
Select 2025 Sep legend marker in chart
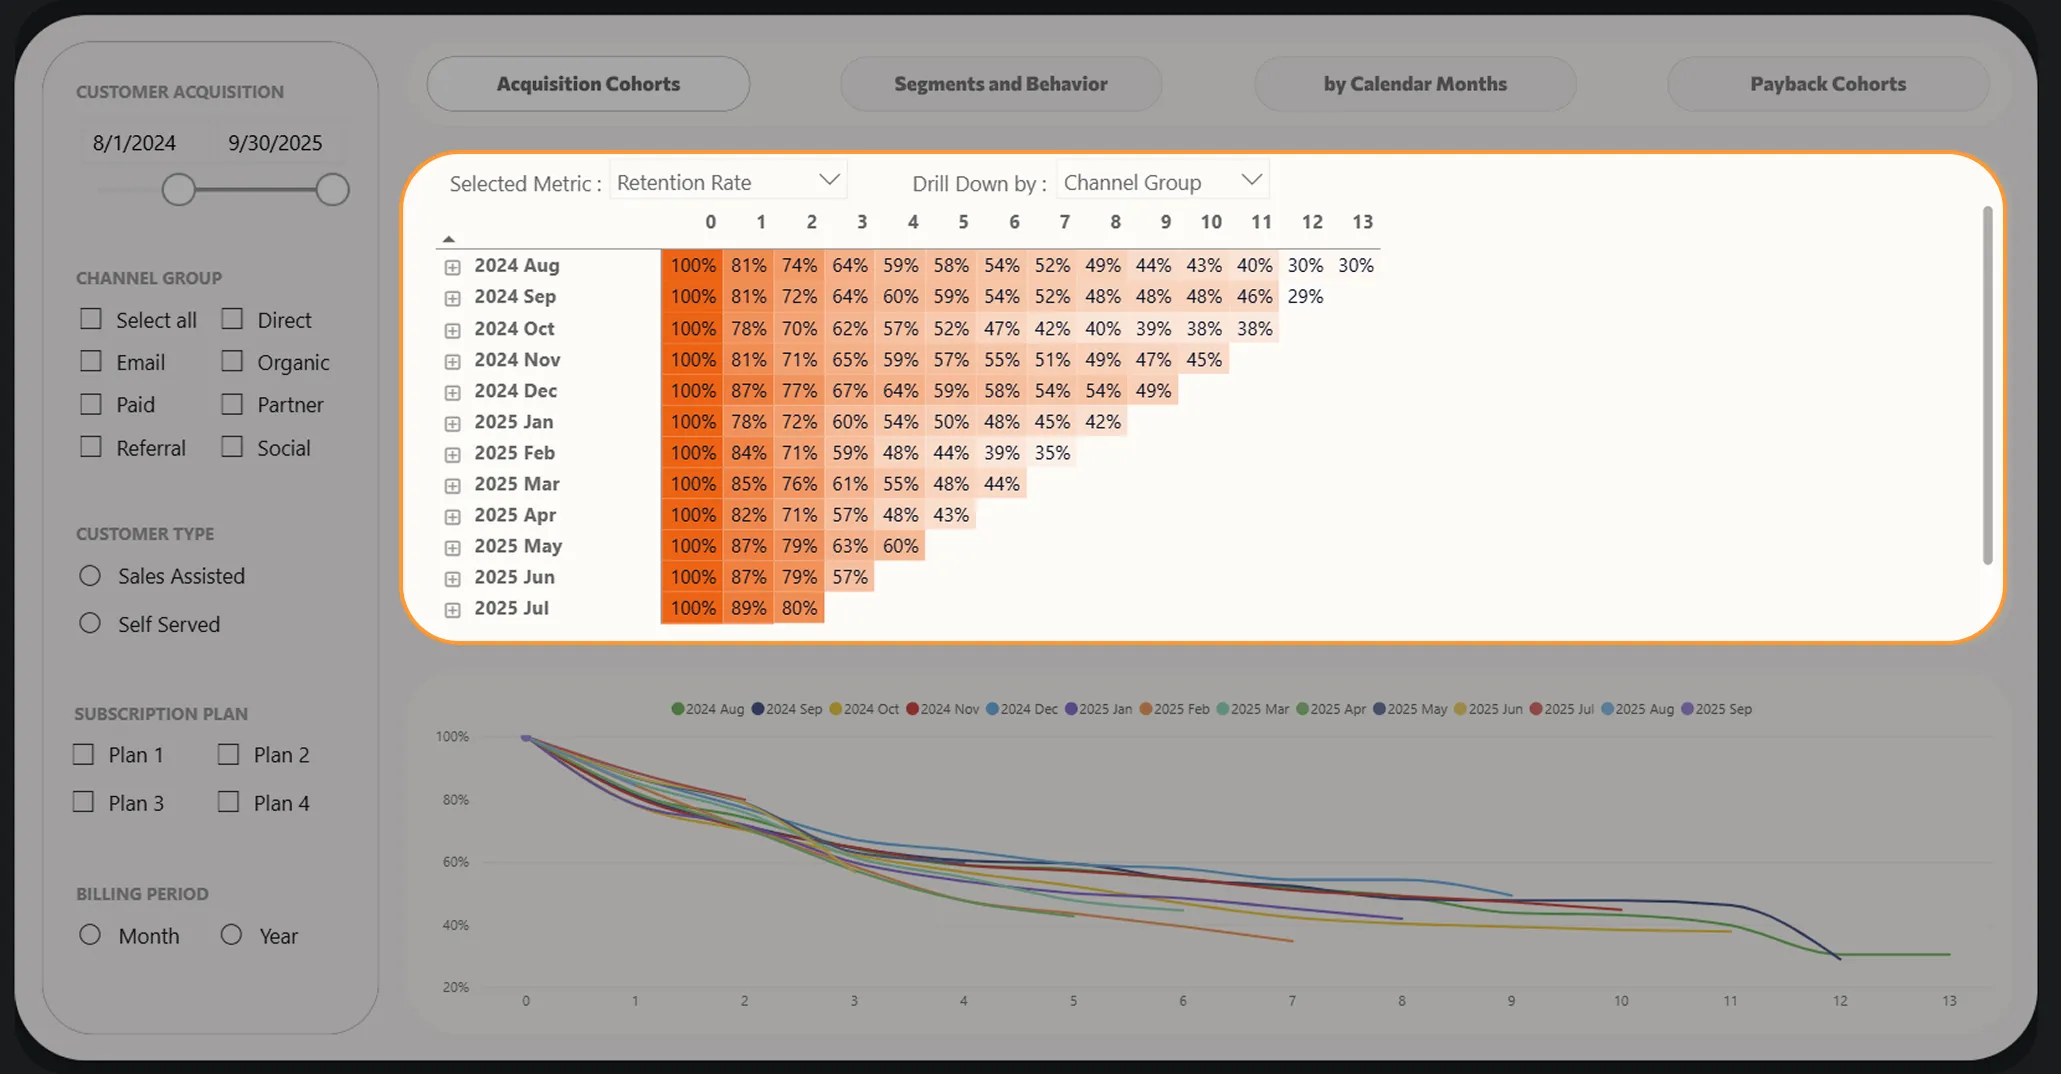[x=1687, y=709]
